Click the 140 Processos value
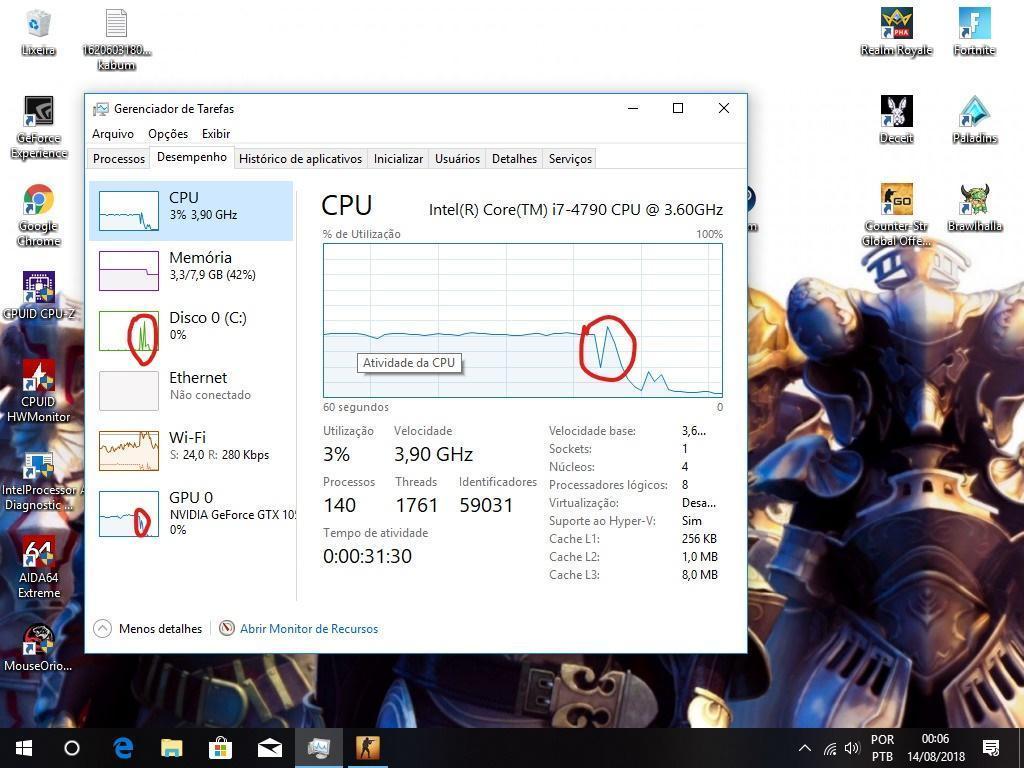This screenshot has height=768, width=1024. 340,505
